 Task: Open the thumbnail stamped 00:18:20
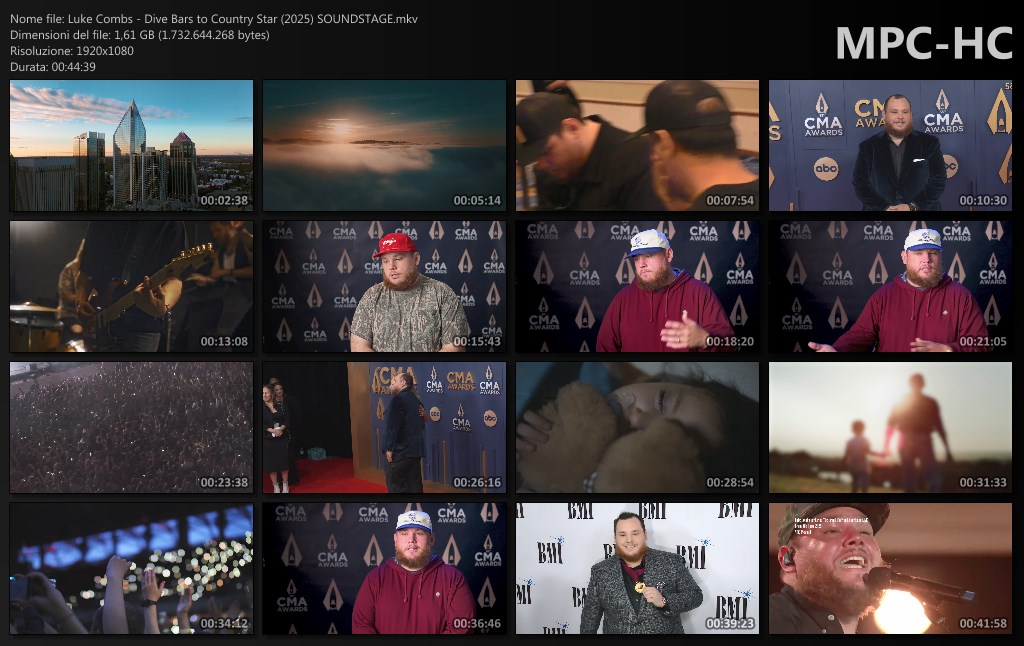coord(637,286)
